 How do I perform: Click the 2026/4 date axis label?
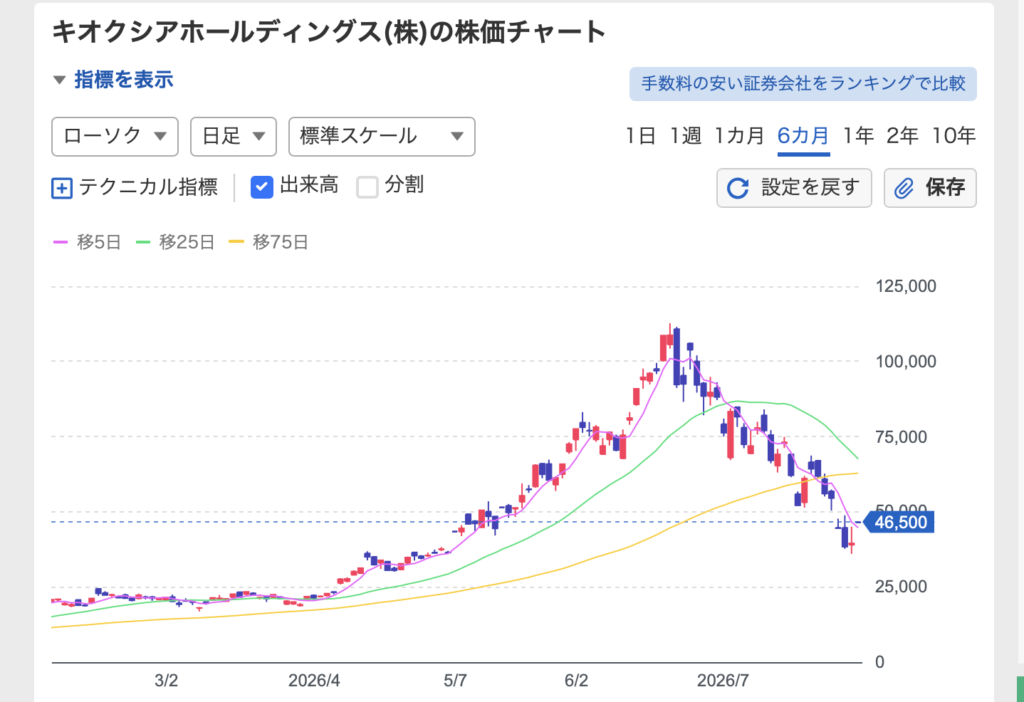(314, 680)
